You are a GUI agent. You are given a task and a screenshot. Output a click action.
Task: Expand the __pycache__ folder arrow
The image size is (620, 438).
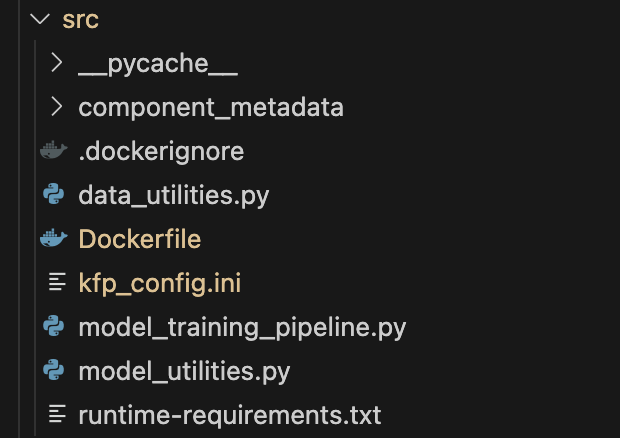click(x=56, y=64)
